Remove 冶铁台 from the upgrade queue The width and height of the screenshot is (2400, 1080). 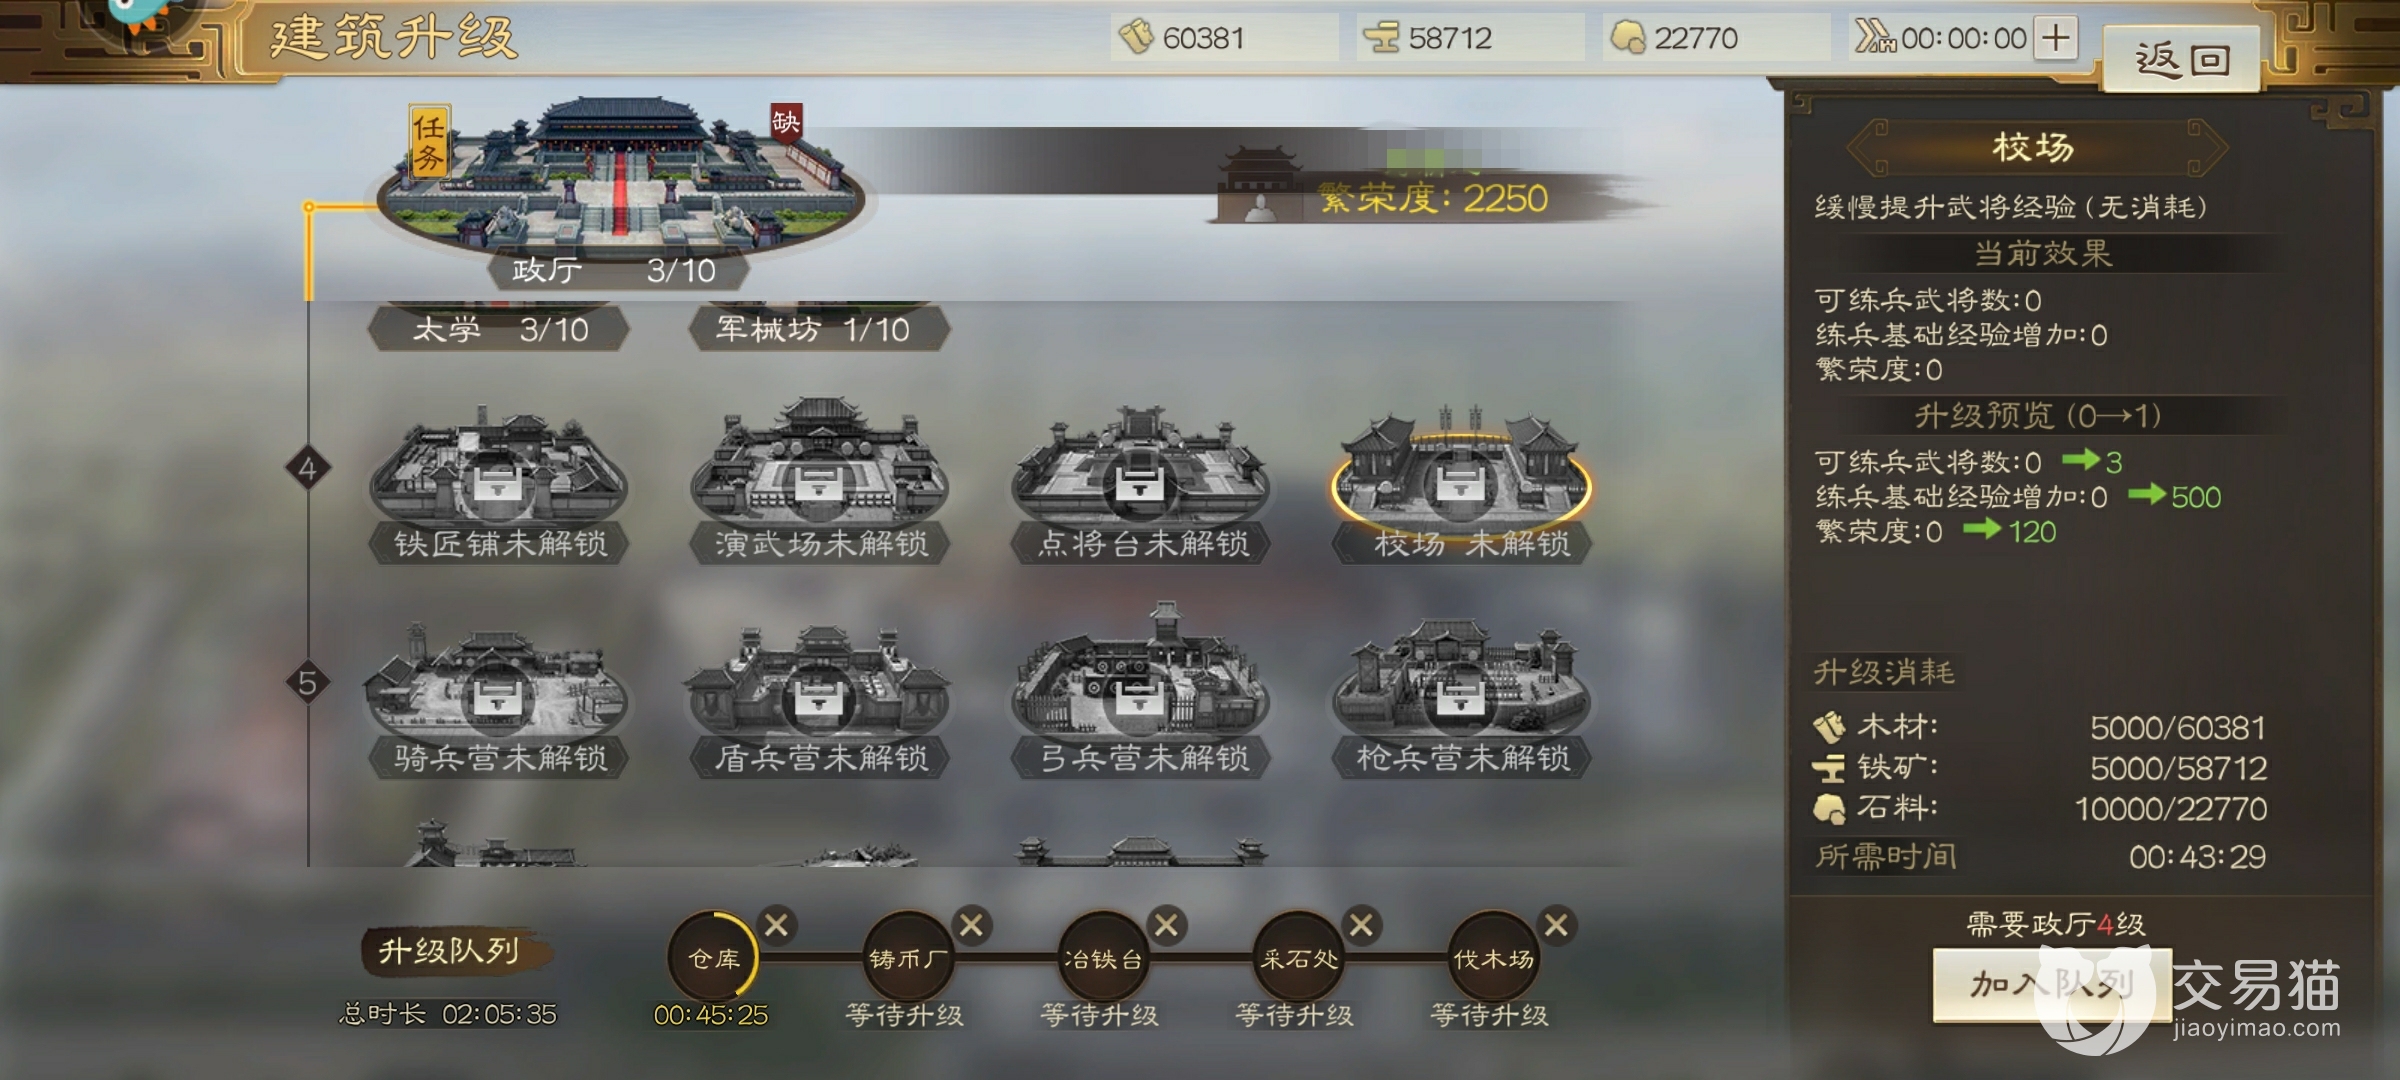click(1166, 925)
